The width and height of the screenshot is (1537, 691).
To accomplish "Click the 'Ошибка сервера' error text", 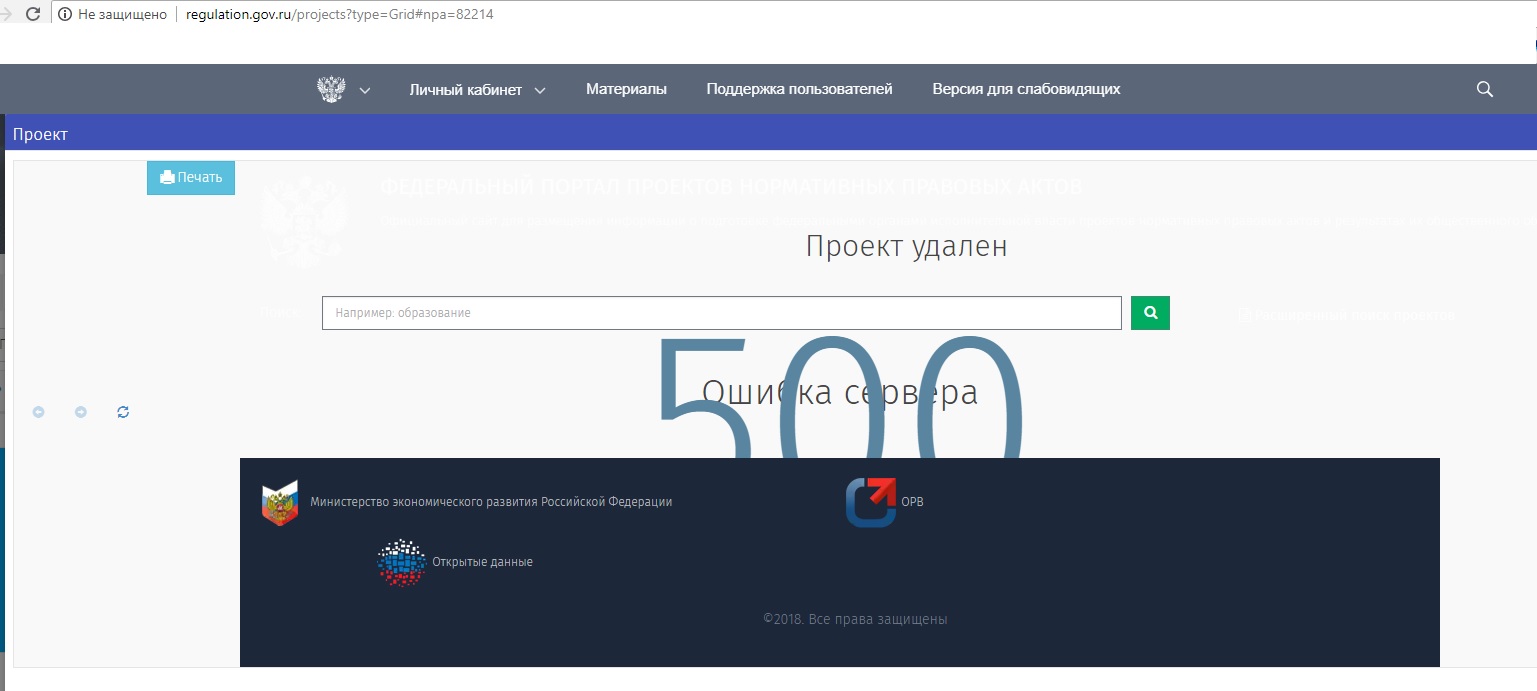I will tap(840, 392).
